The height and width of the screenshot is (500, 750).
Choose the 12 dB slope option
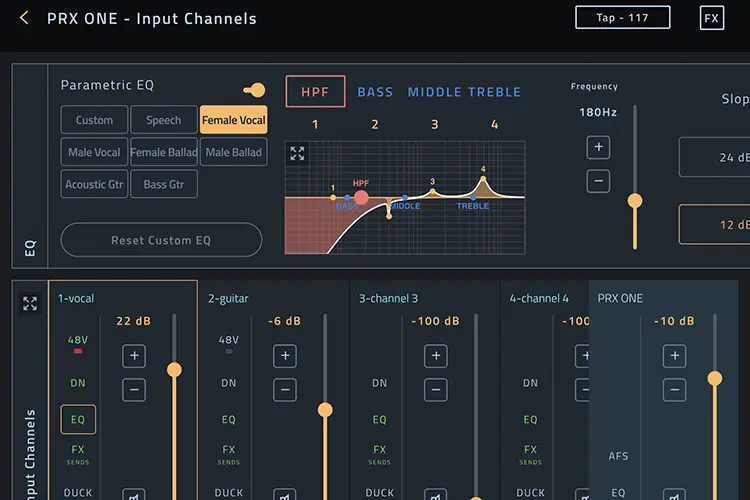point(714,224)
